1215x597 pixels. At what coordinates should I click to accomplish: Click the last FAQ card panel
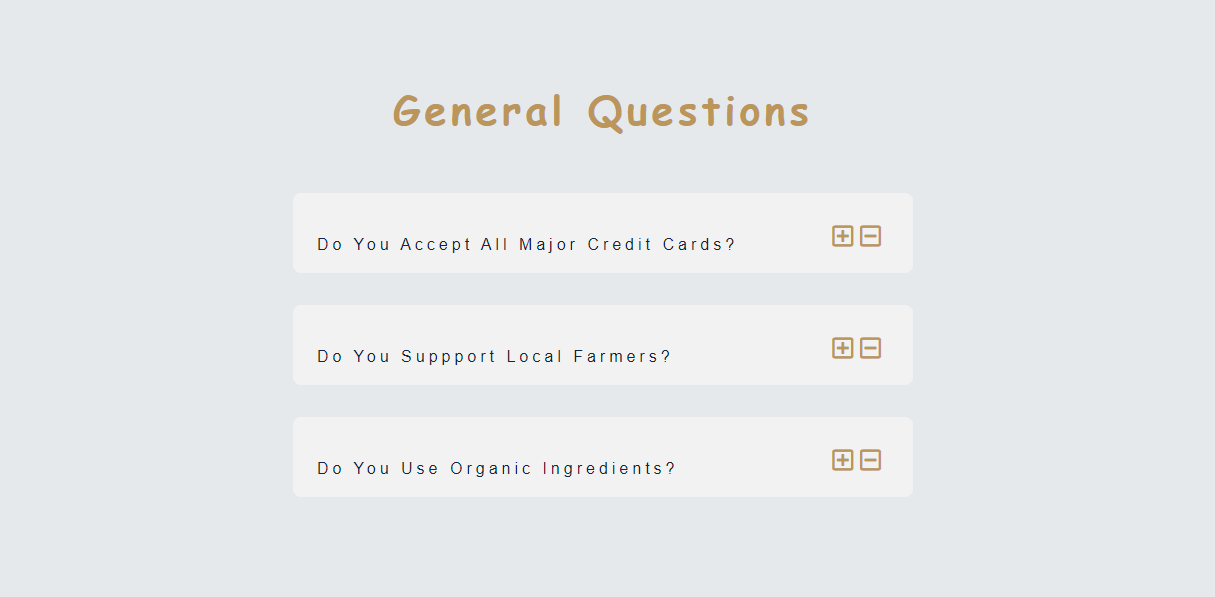point(602,456)
